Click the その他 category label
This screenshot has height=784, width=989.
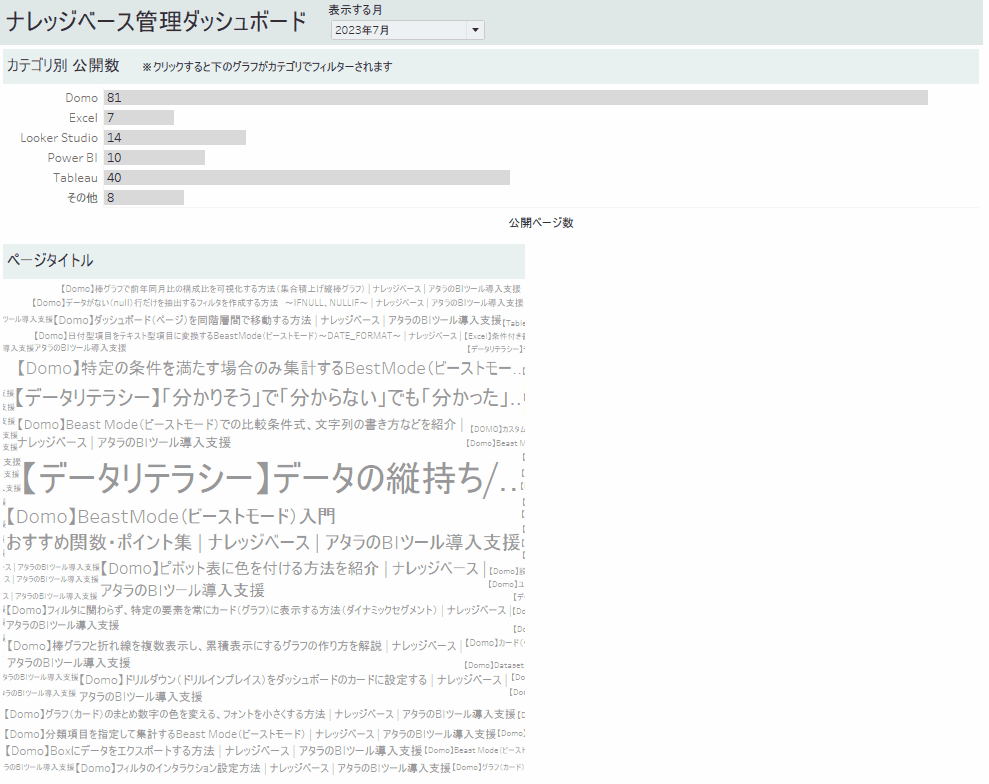point(82,198)
